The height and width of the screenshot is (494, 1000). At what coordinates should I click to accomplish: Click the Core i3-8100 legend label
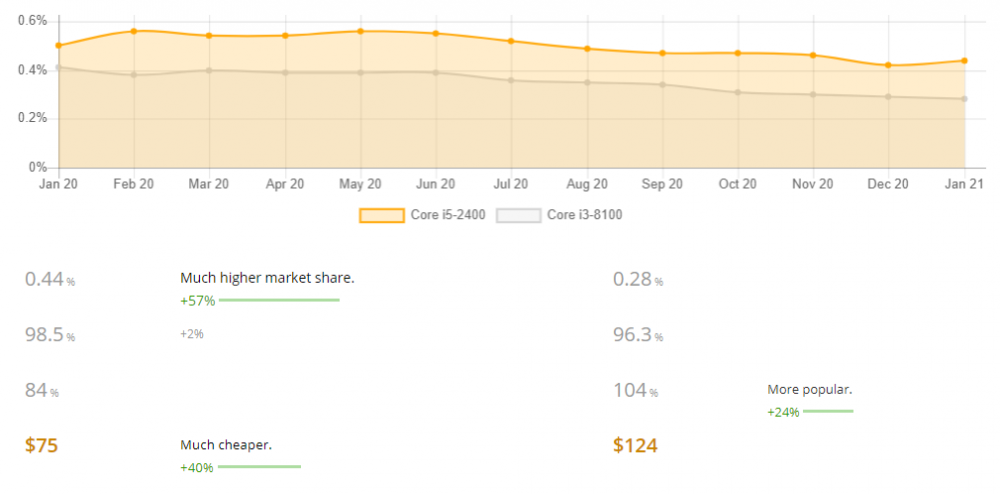[x=585, y=215]
